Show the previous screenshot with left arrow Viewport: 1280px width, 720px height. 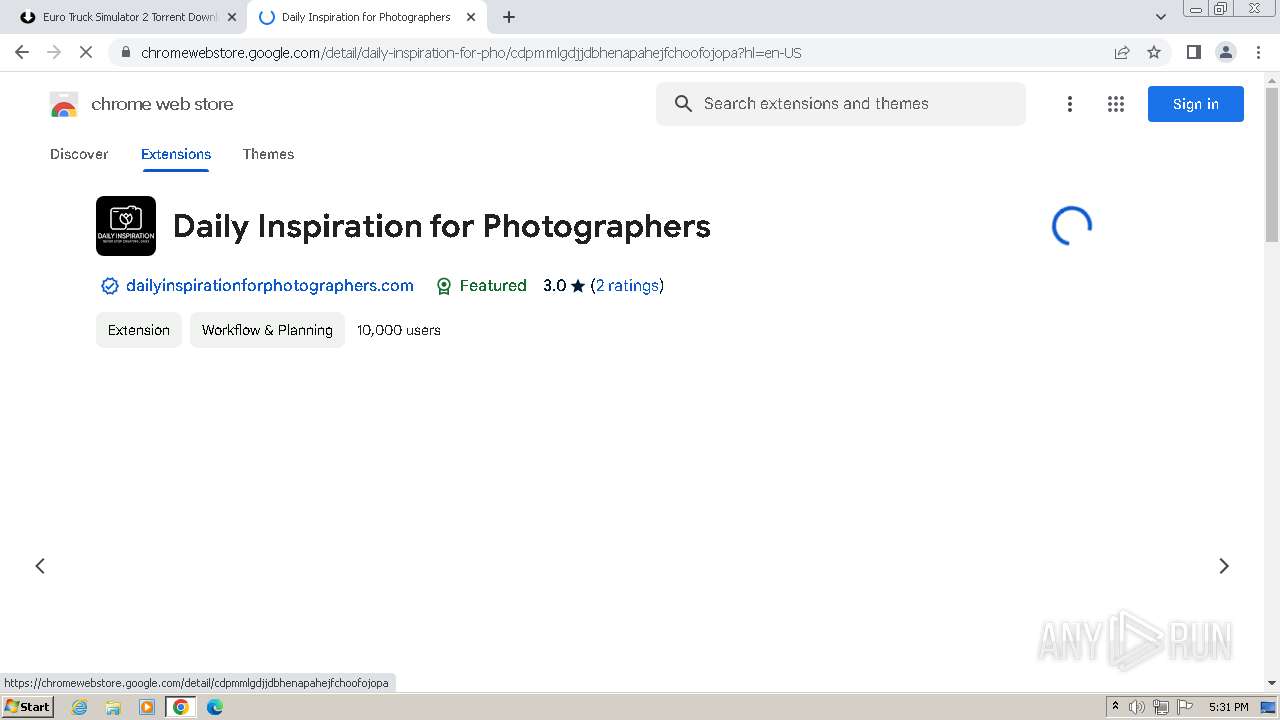pyautogui.click(x=40, y=566)
